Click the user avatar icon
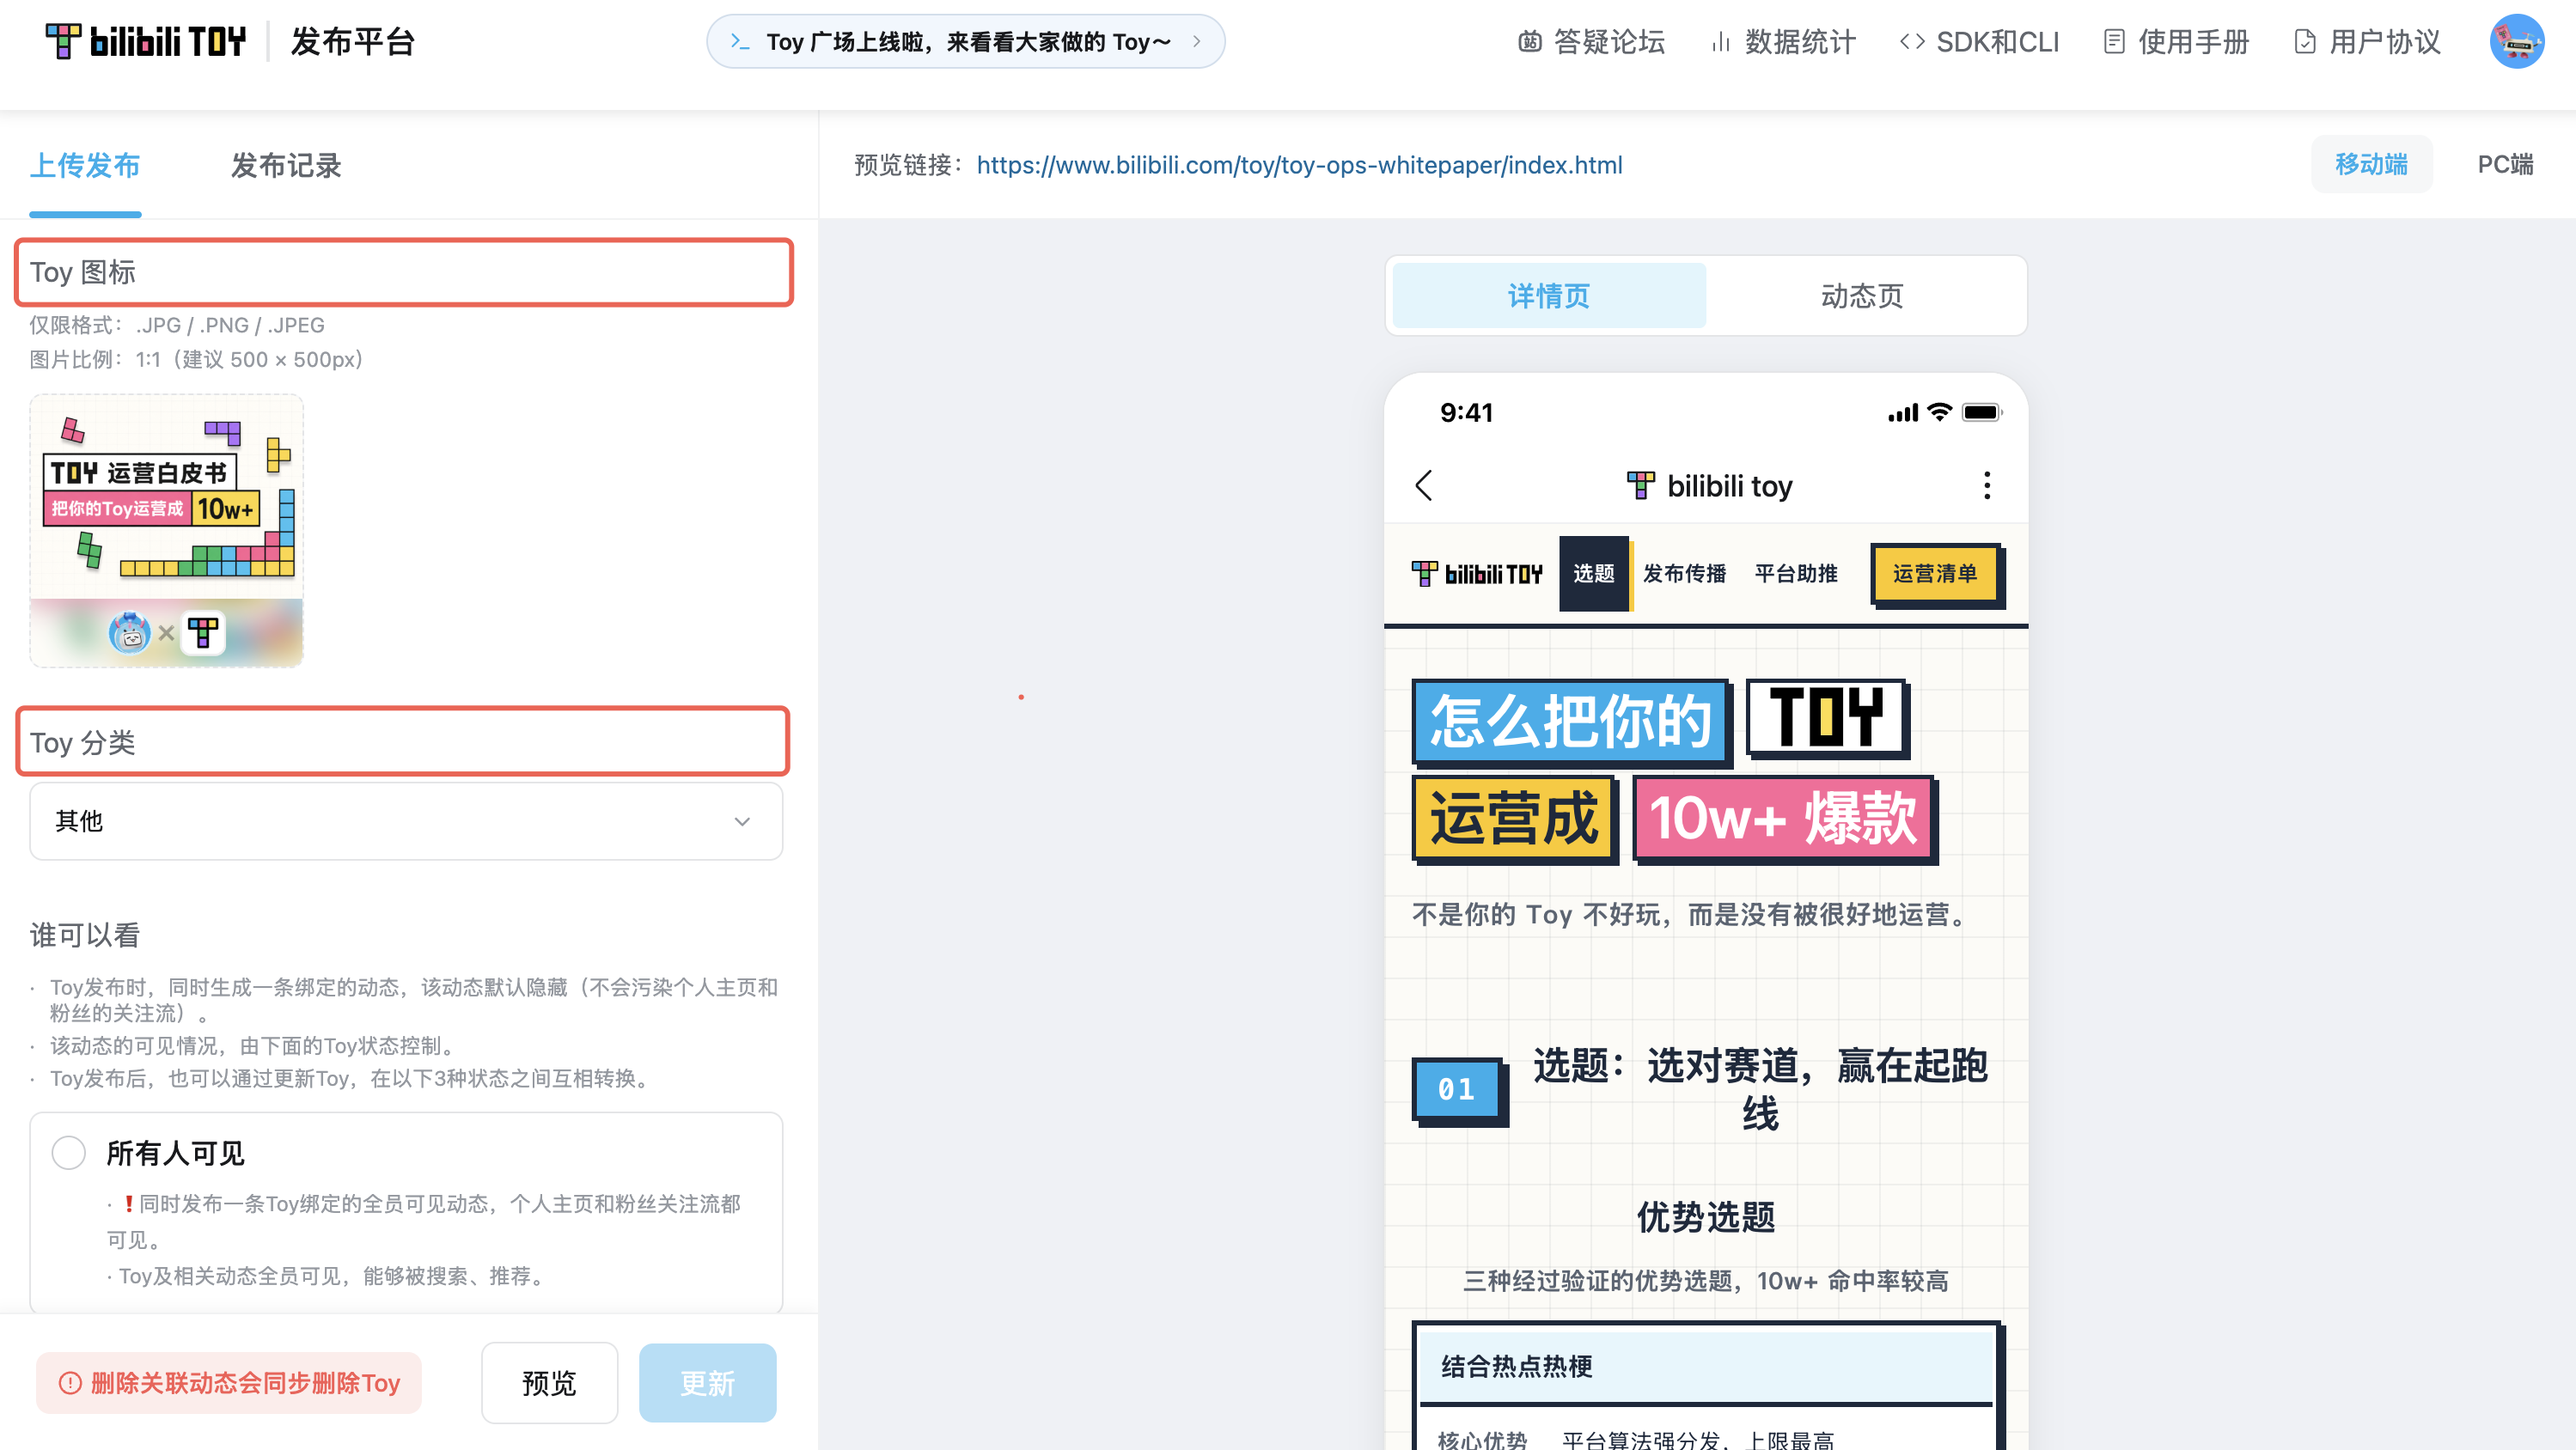 click(2516, 41)
